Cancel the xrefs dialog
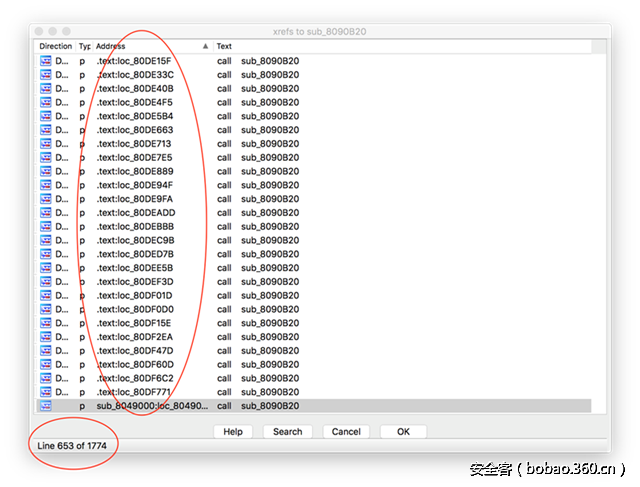 pos(346,431)
